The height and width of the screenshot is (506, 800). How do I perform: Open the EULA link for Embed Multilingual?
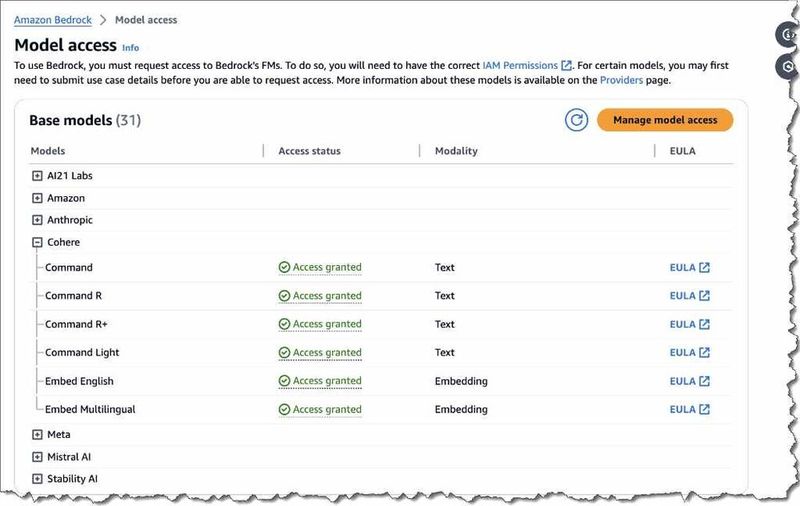(689, 409)
